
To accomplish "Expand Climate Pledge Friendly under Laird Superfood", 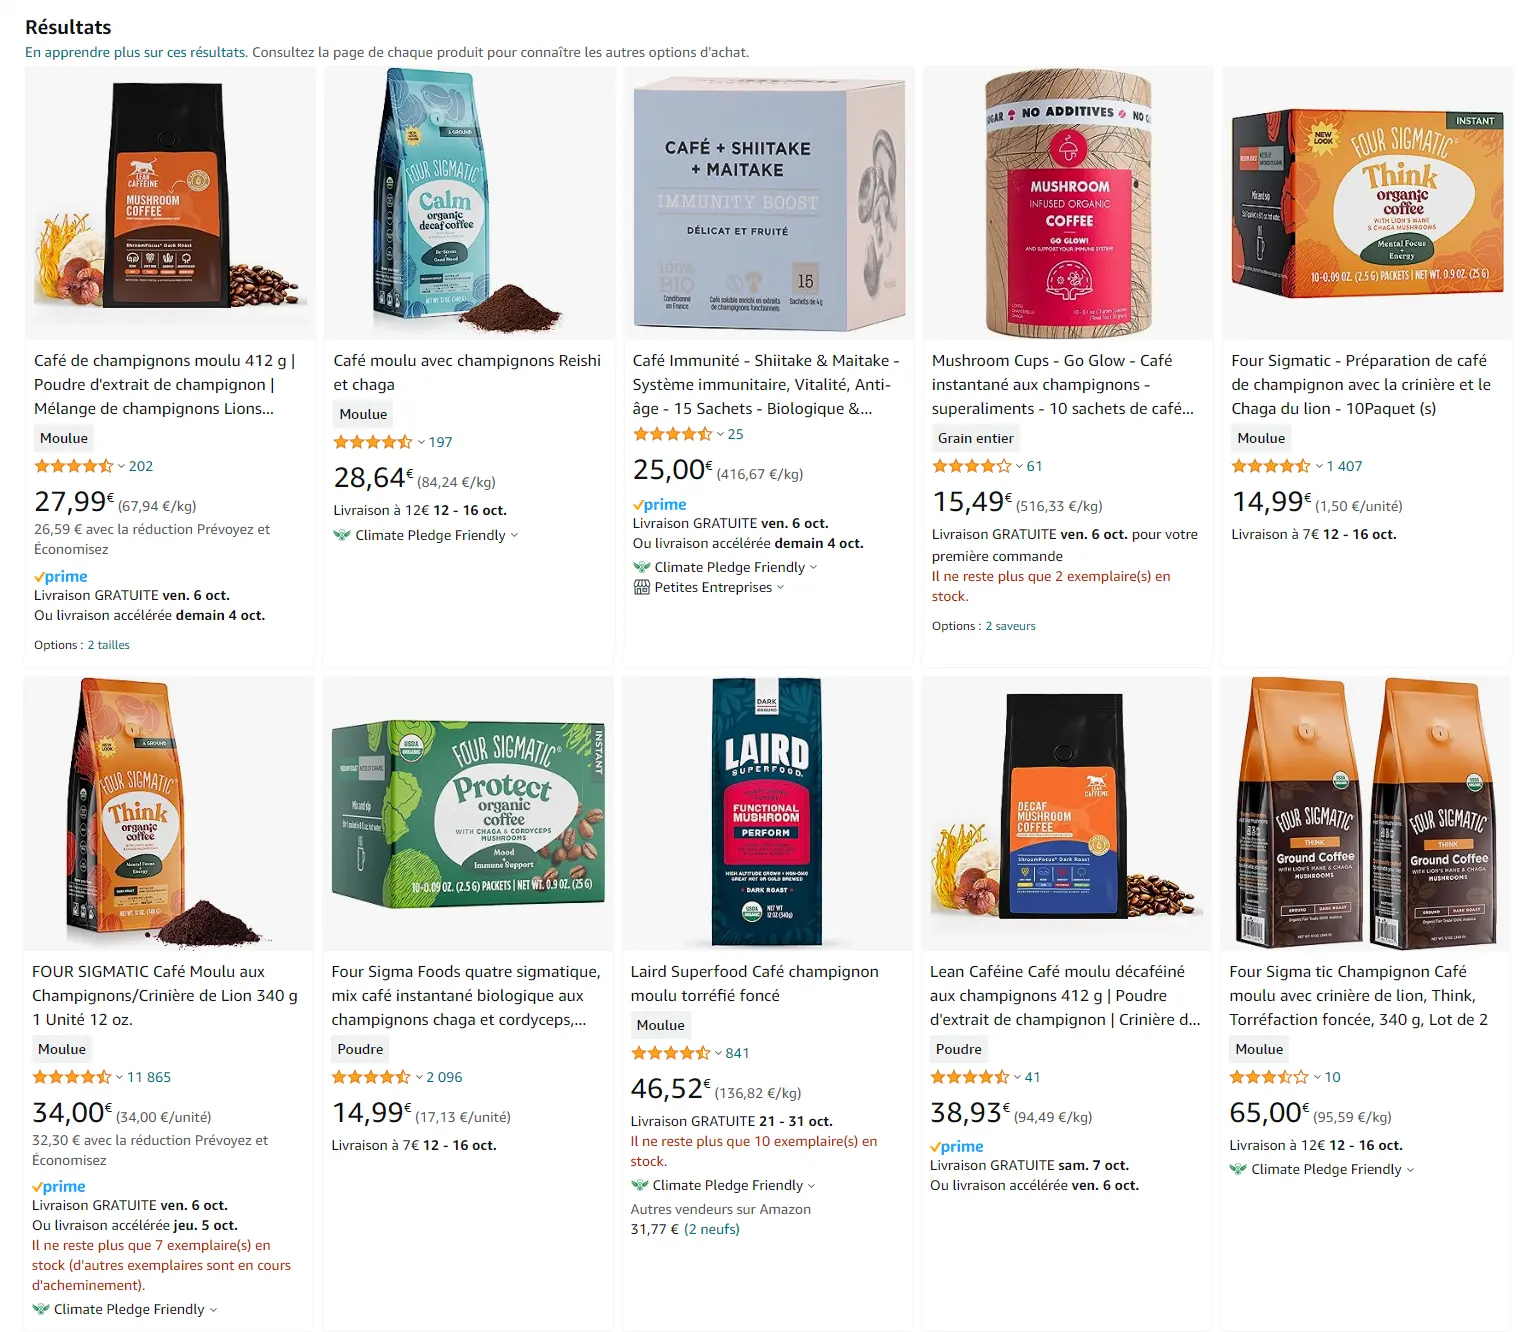I will point(811,1185).
